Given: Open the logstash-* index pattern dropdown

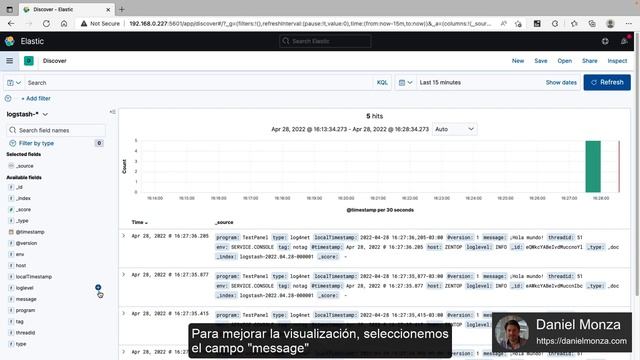Looking at the screenshot, I should [x=27, y=114].
